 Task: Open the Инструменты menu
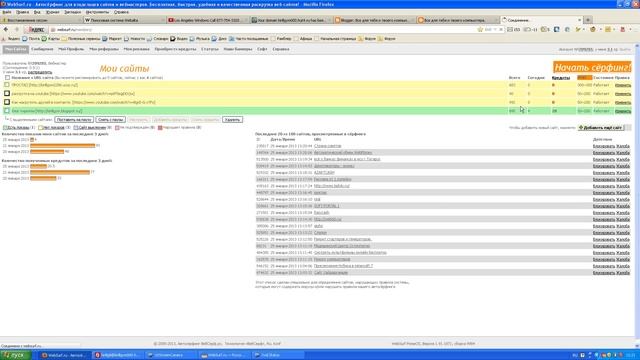[x=97, y=12]
